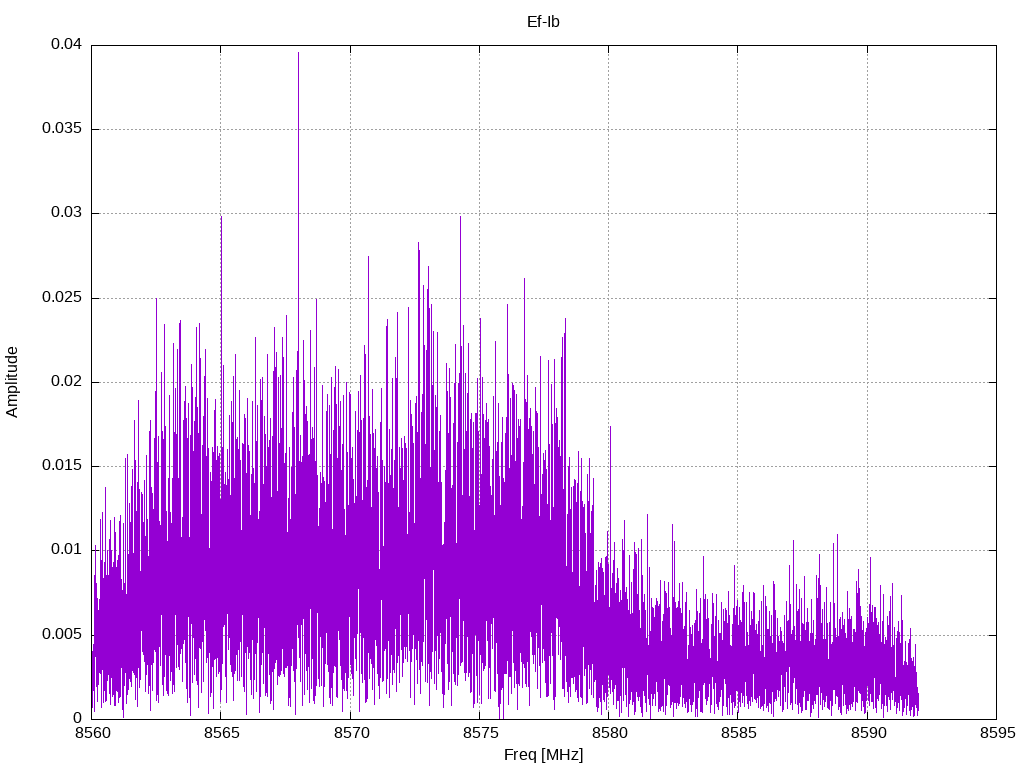
Task: Click the 8595 frequency tick label
Action: [x=996, y=733]
